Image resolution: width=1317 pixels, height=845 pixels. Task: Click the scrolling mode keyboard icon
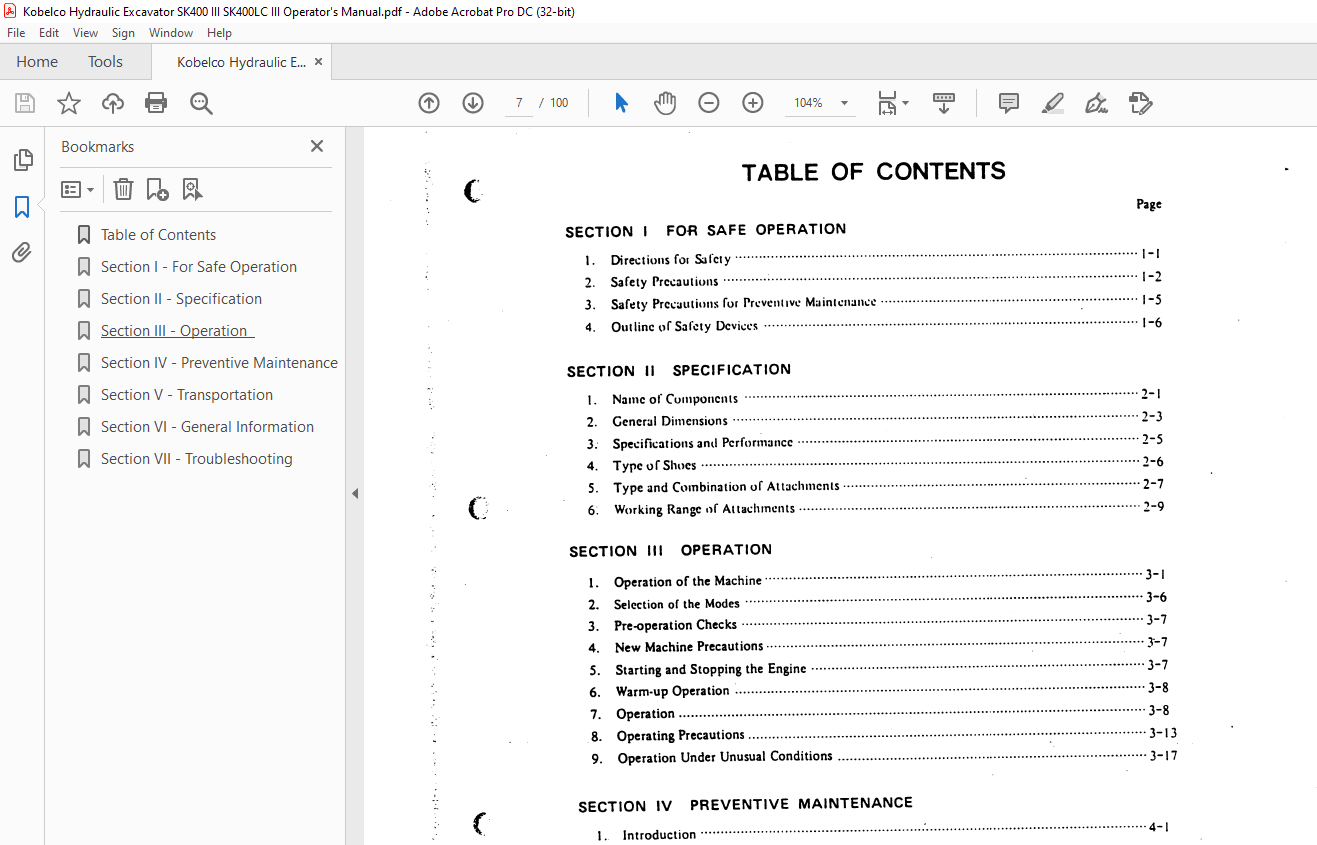point(944,103)
